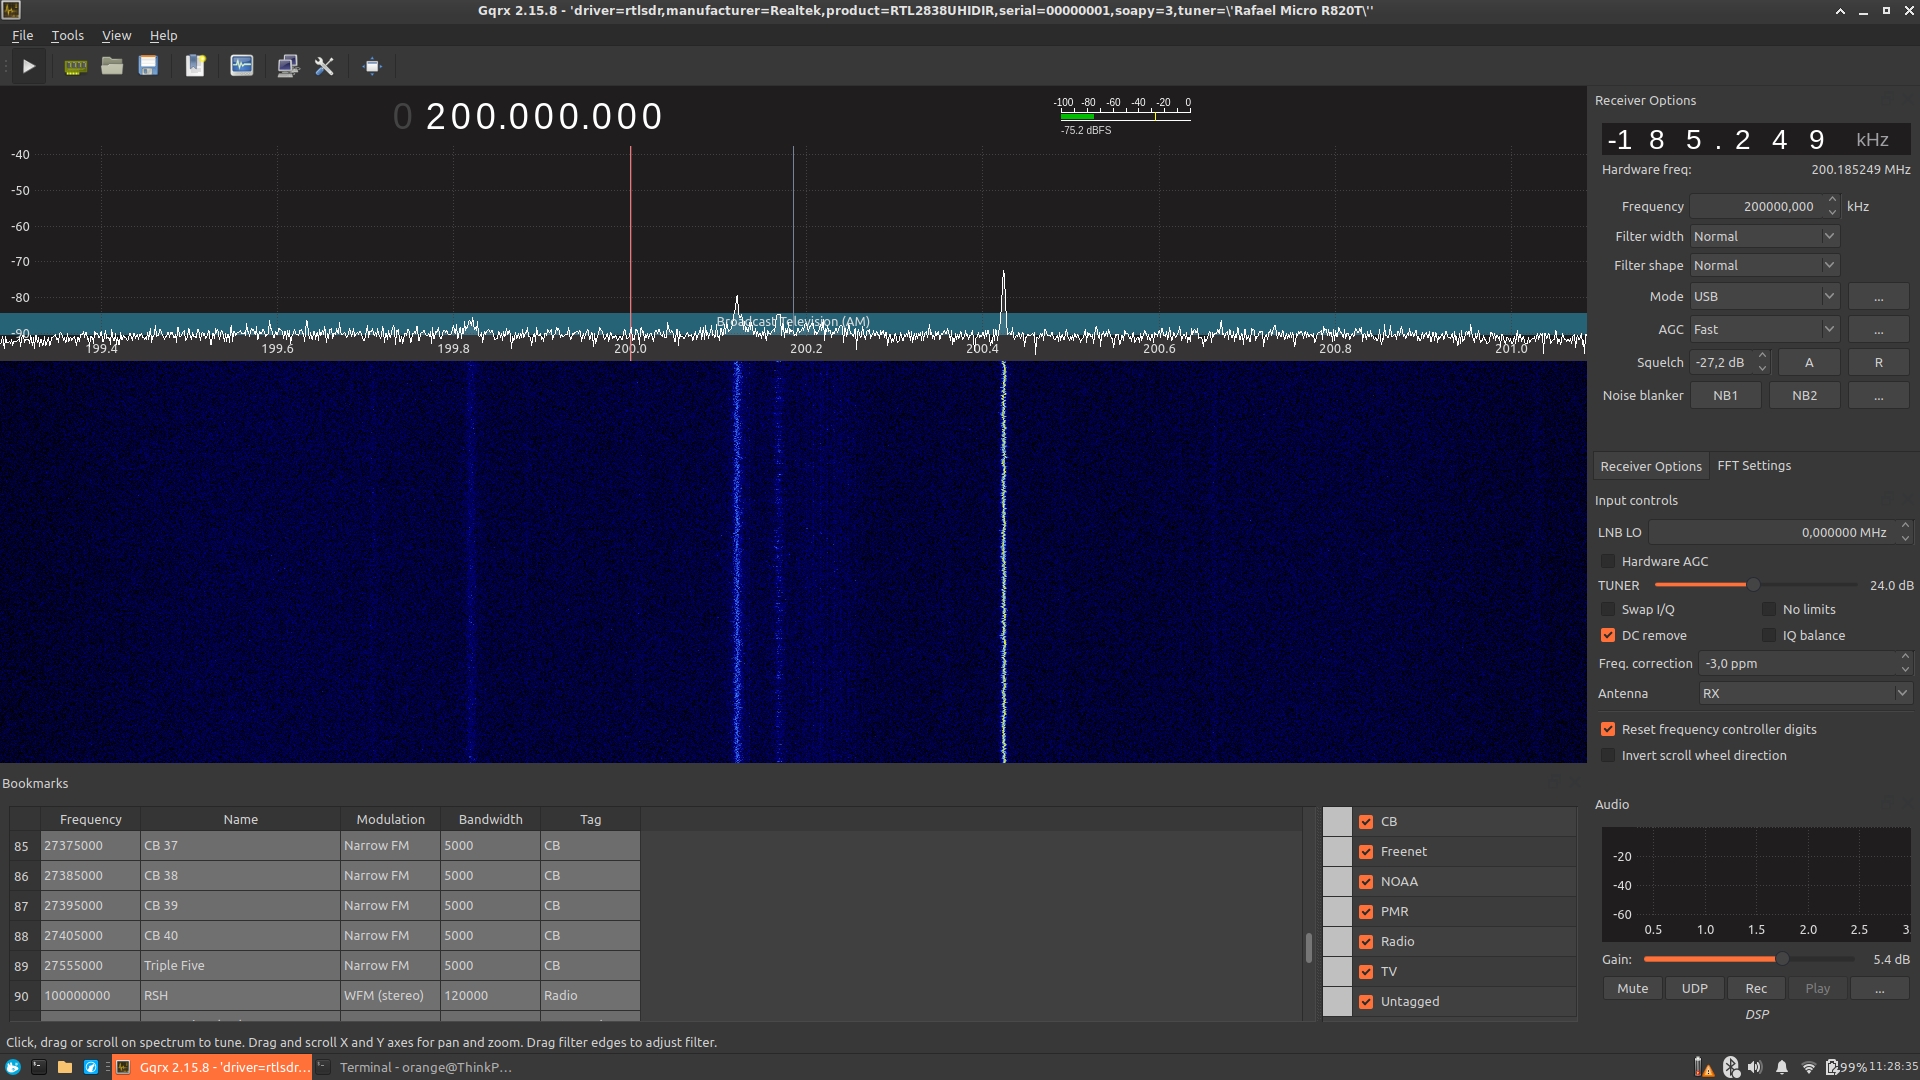Screen dimensions: 1920x1080
Task: Select the Receiver Options tab
Action: [x=1651, y=467]
